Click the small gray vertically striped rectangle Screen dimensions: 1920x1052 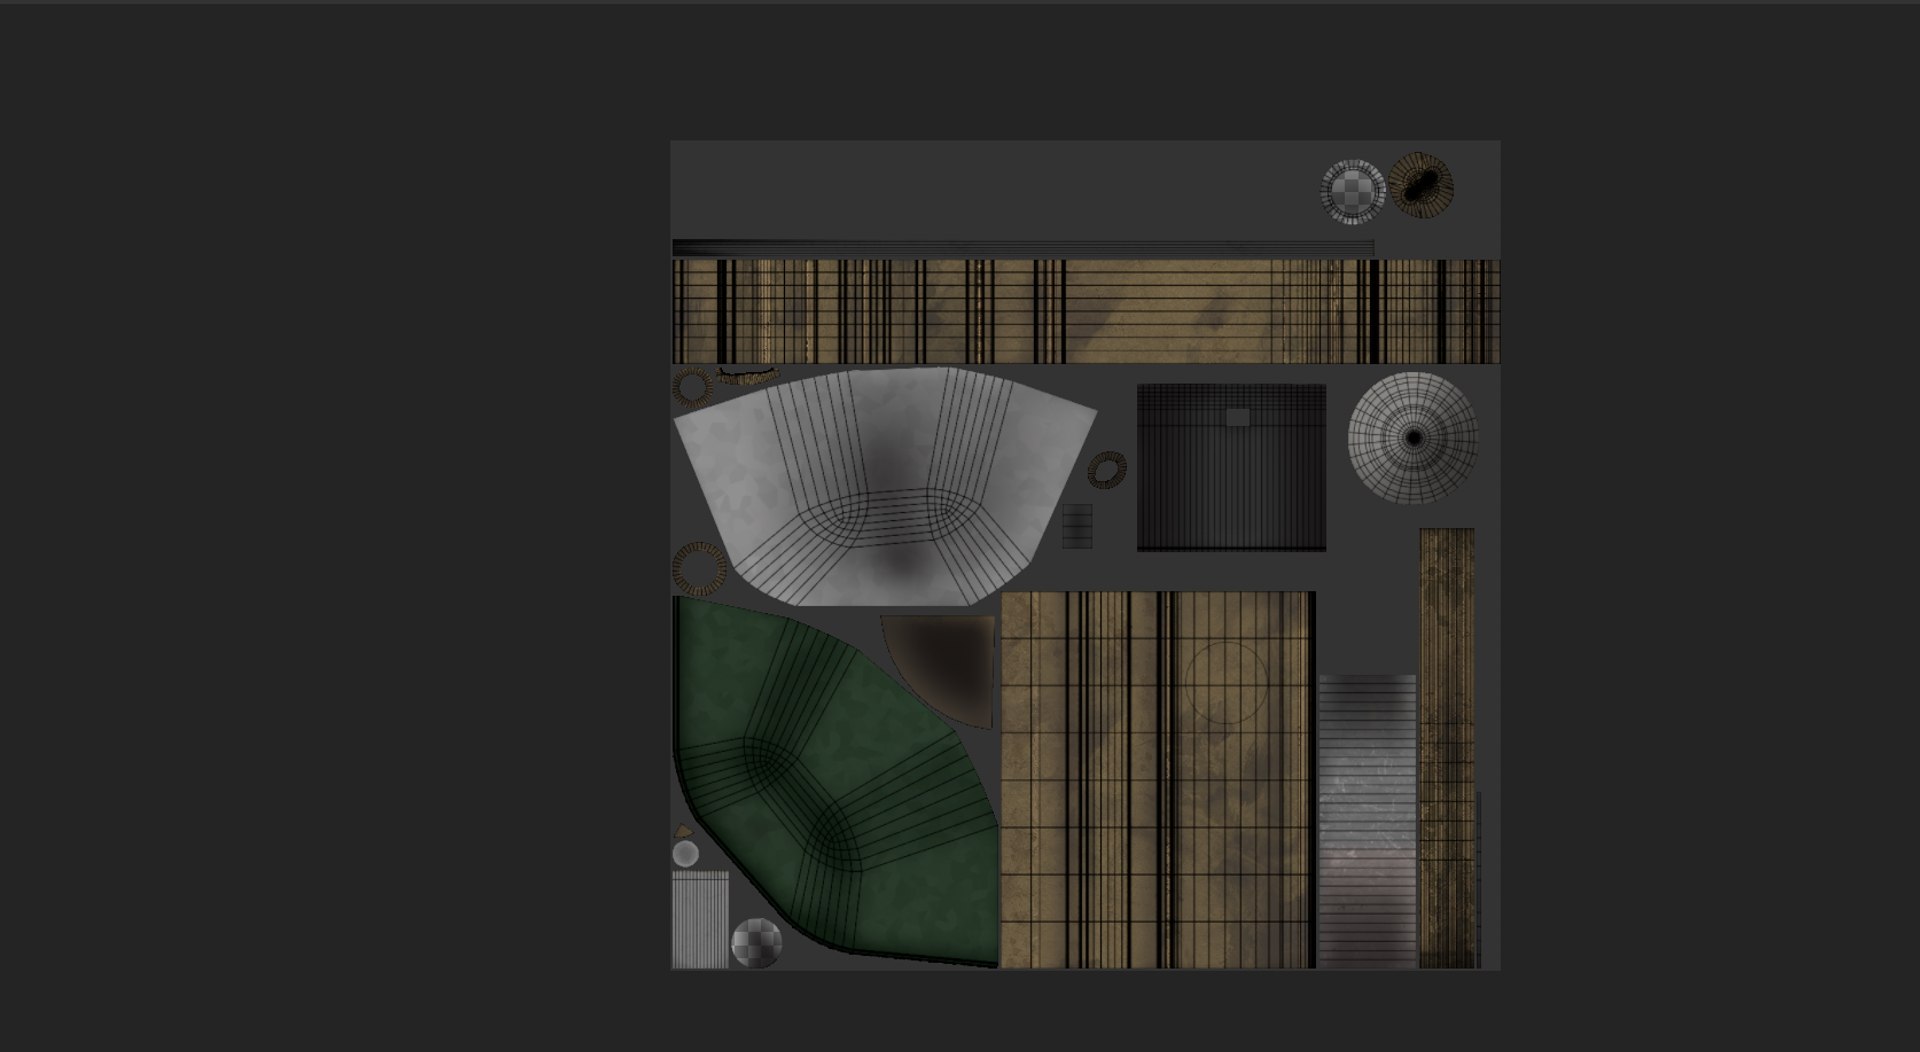pyautogui.click(x=700, y=919)
